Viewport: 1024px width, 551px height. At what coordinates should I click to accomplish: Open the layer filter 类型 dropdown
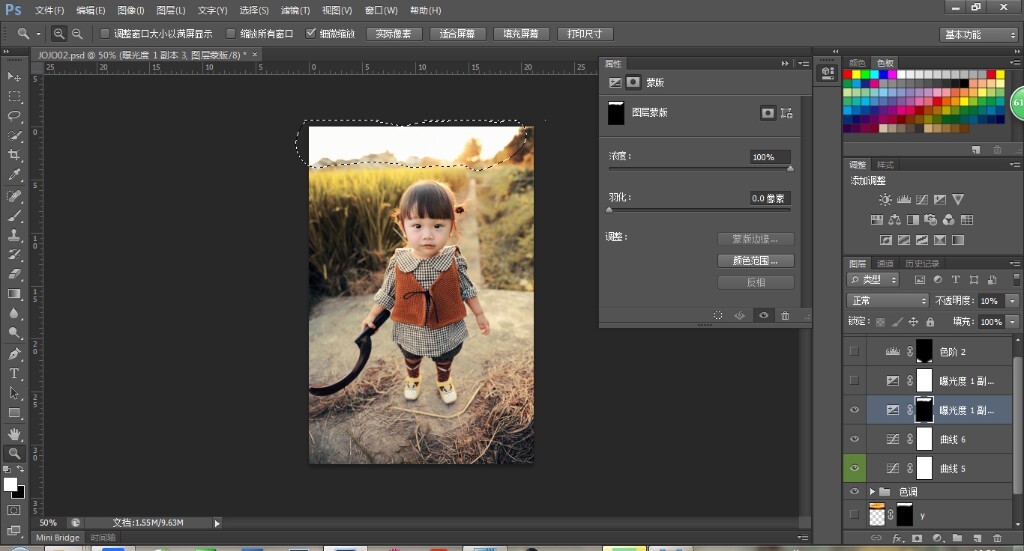(872, 279)
